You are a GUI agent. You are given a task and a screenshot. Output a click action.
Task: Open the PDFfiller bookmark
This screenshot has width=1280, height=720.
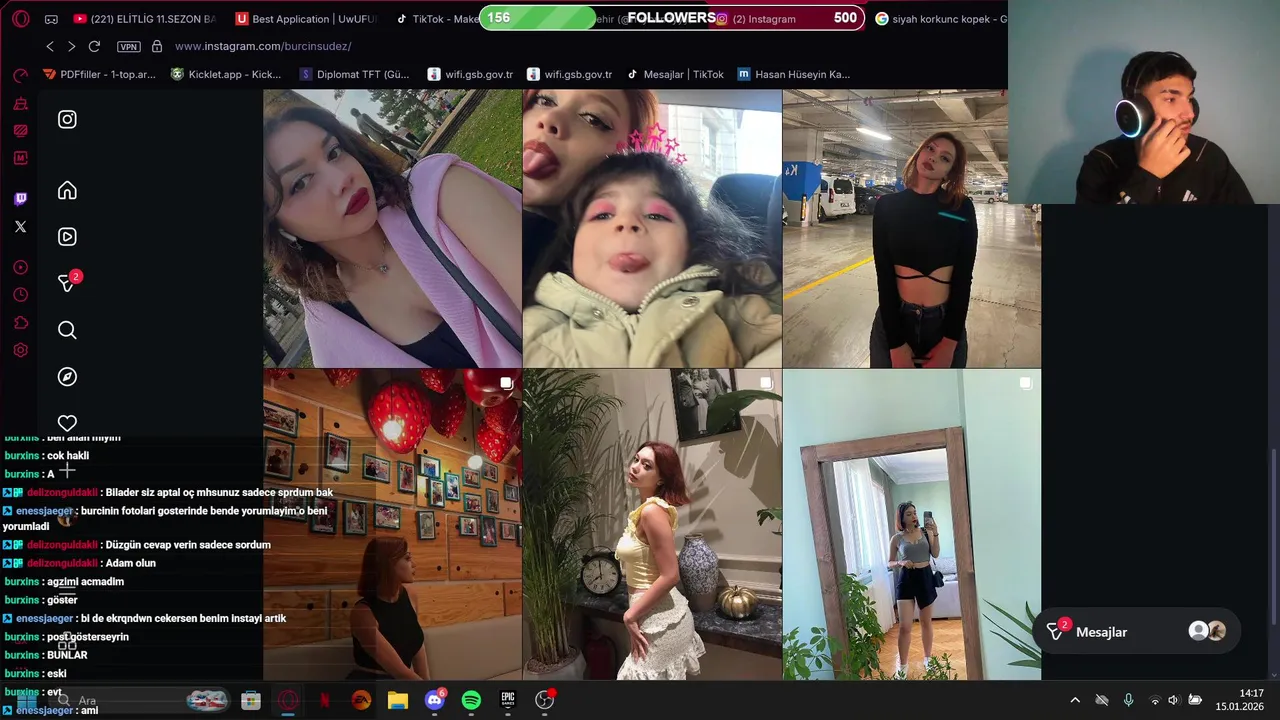[99, 74]
